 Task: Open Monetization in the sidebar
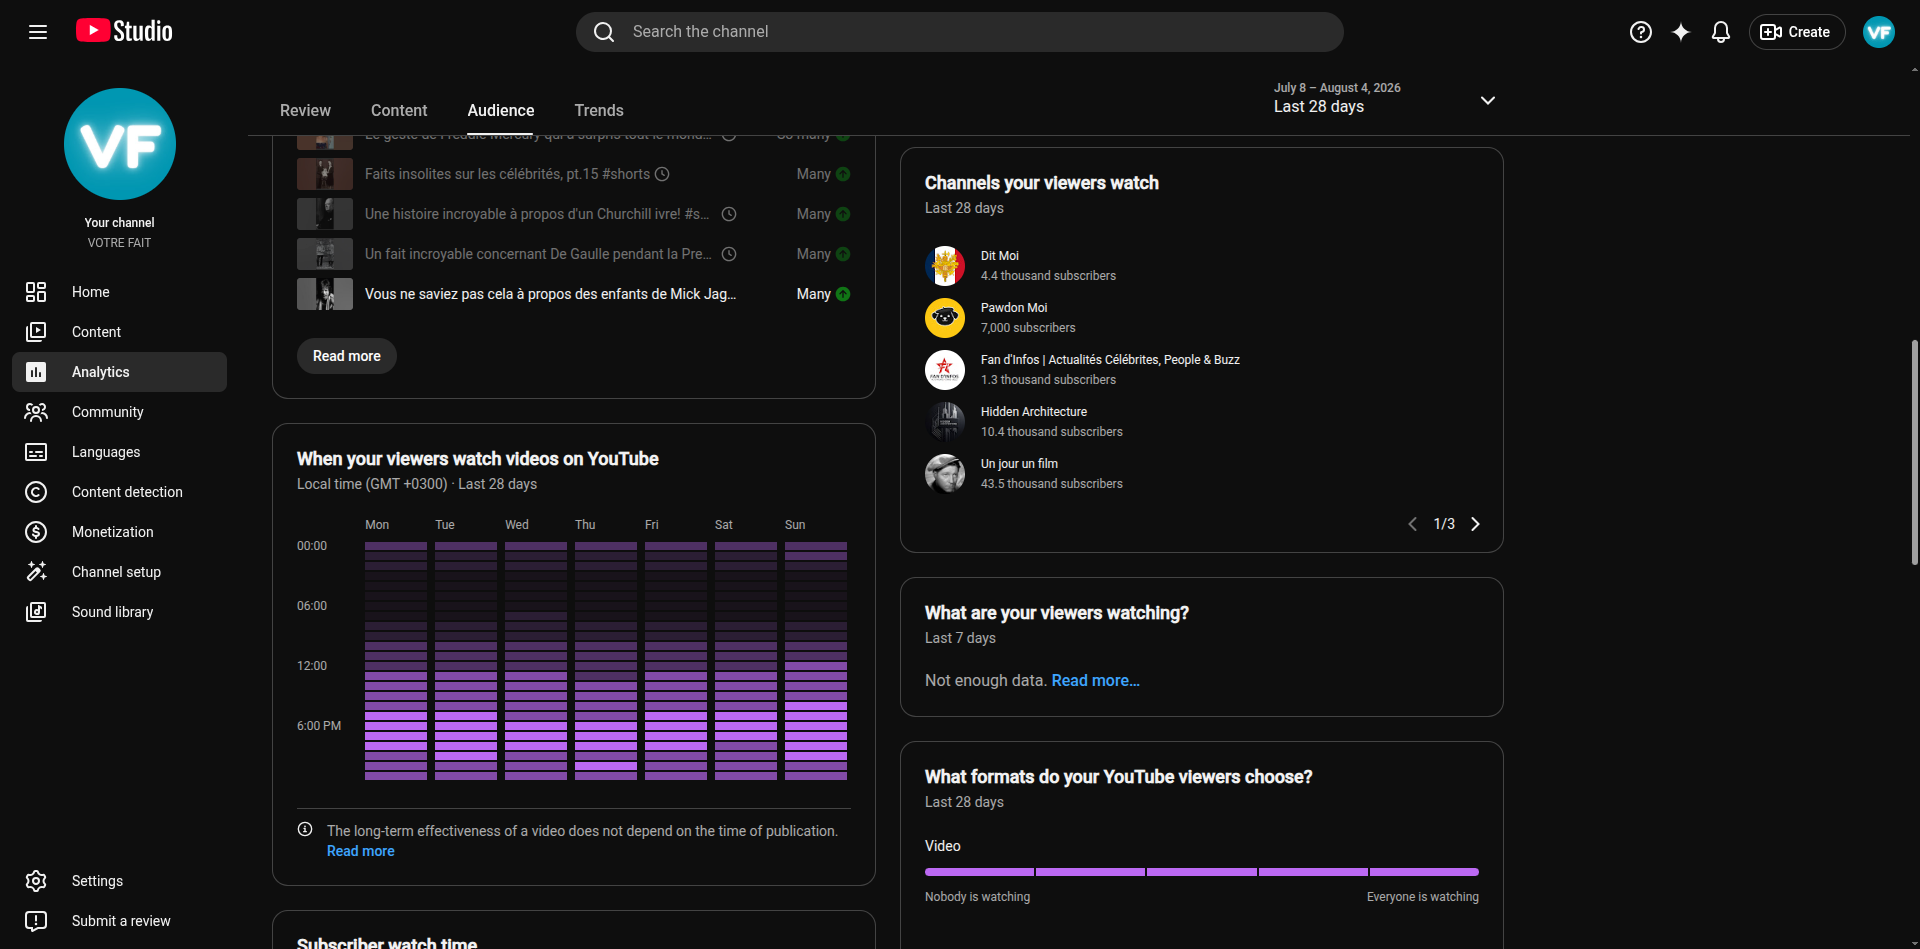coord(119,532)
